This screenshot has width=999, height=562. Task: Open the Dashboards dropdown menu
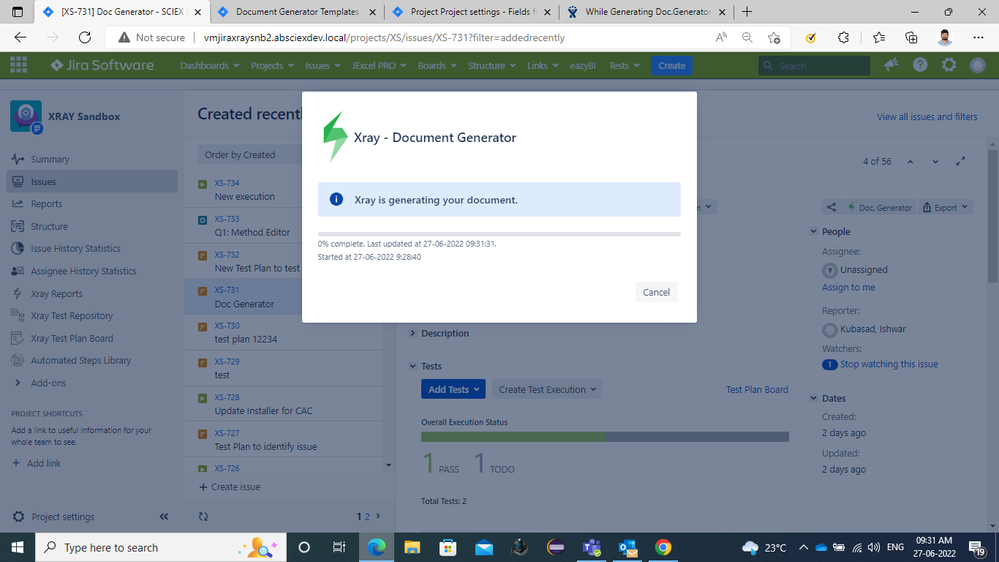[x=210, y=66]
